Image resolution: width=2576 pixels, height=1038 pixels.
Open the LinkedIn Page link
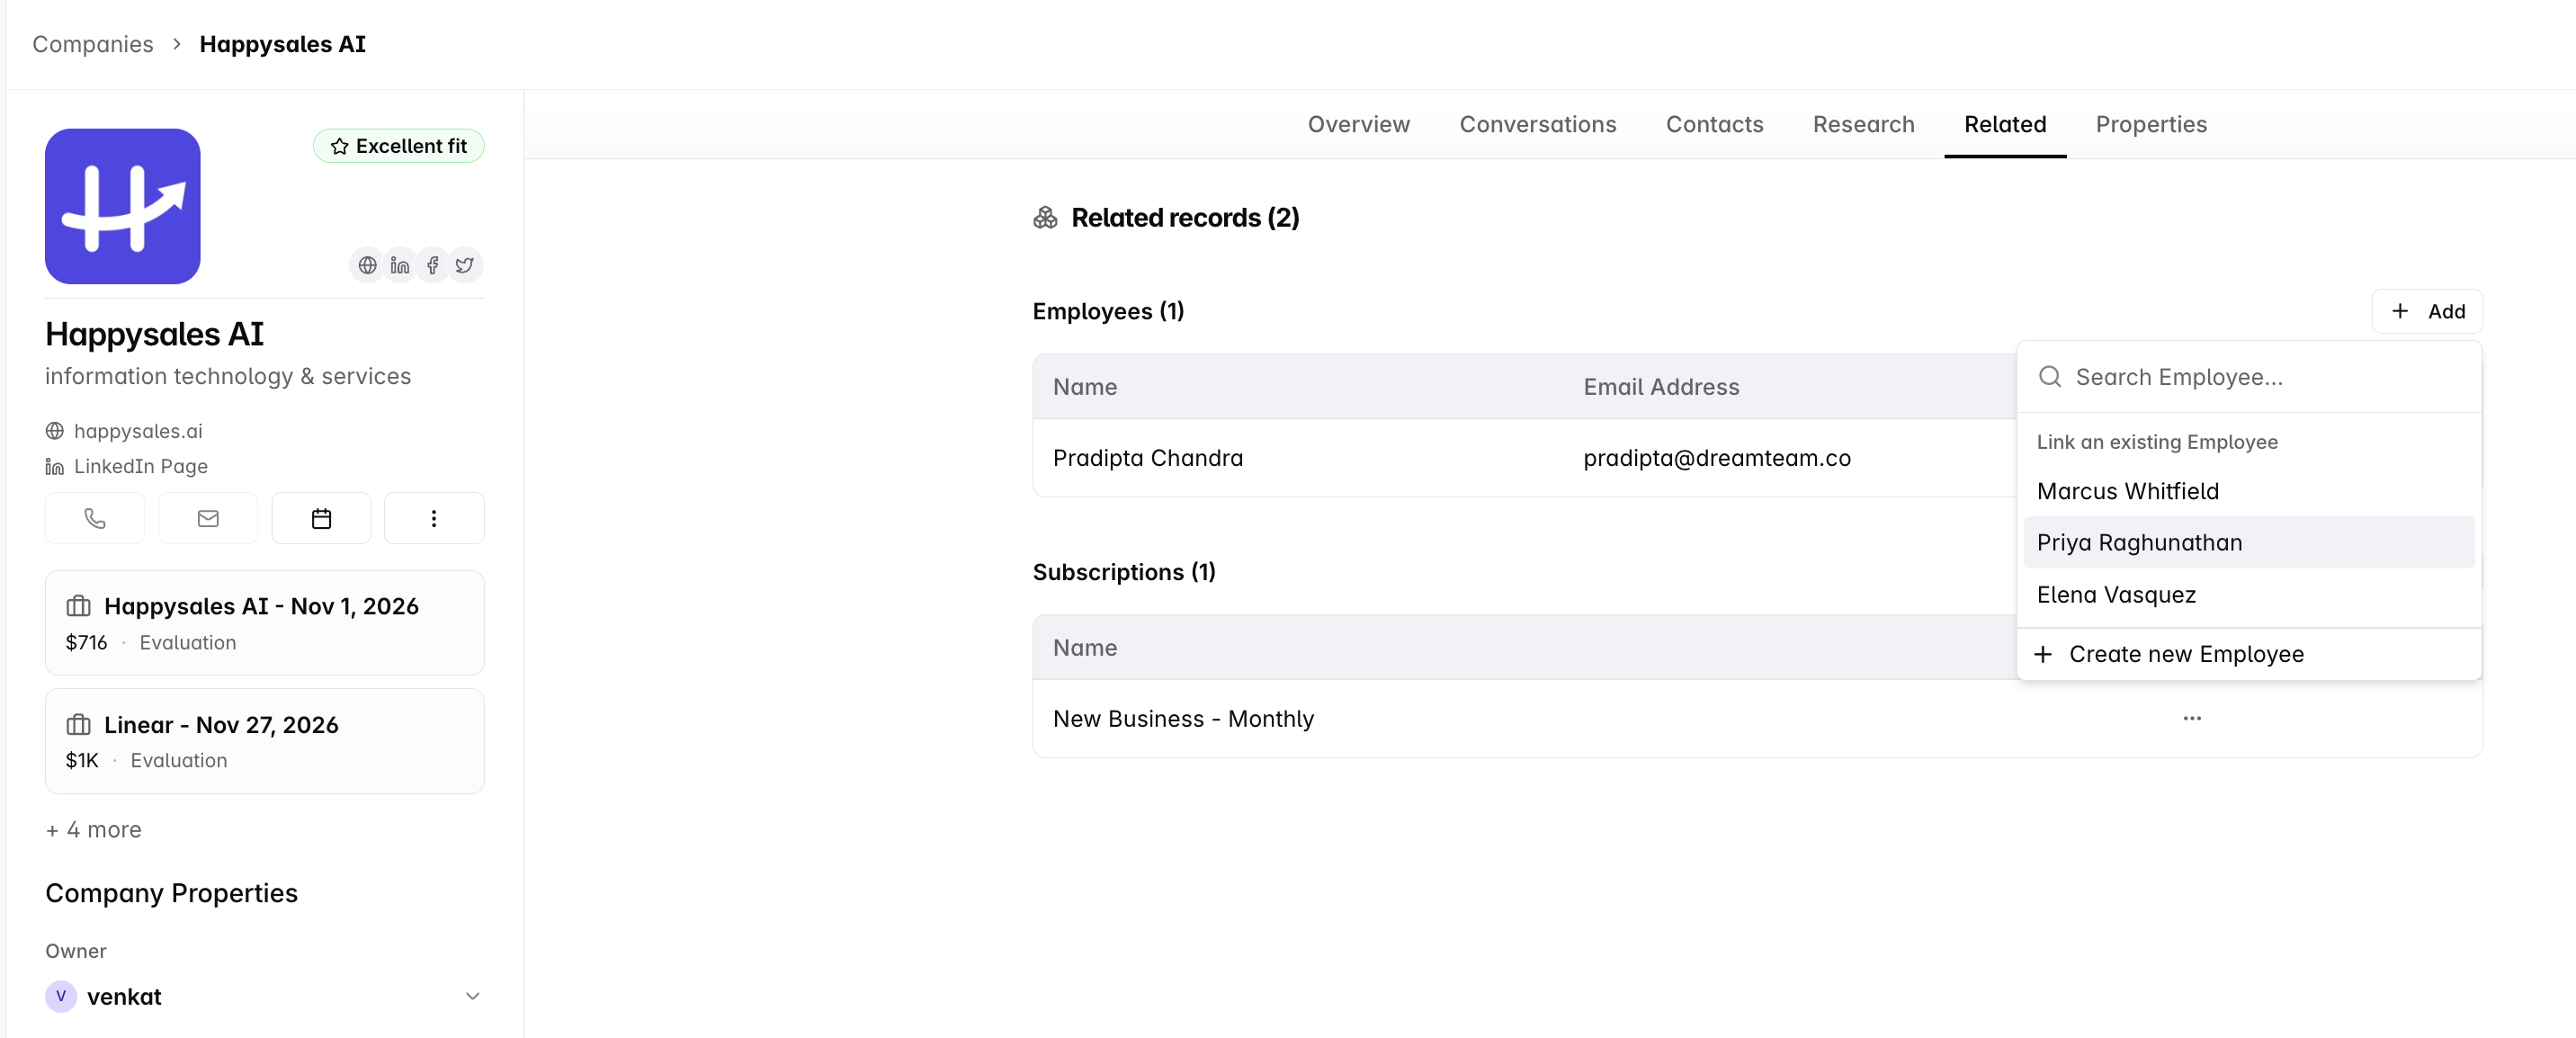[141, 466]
